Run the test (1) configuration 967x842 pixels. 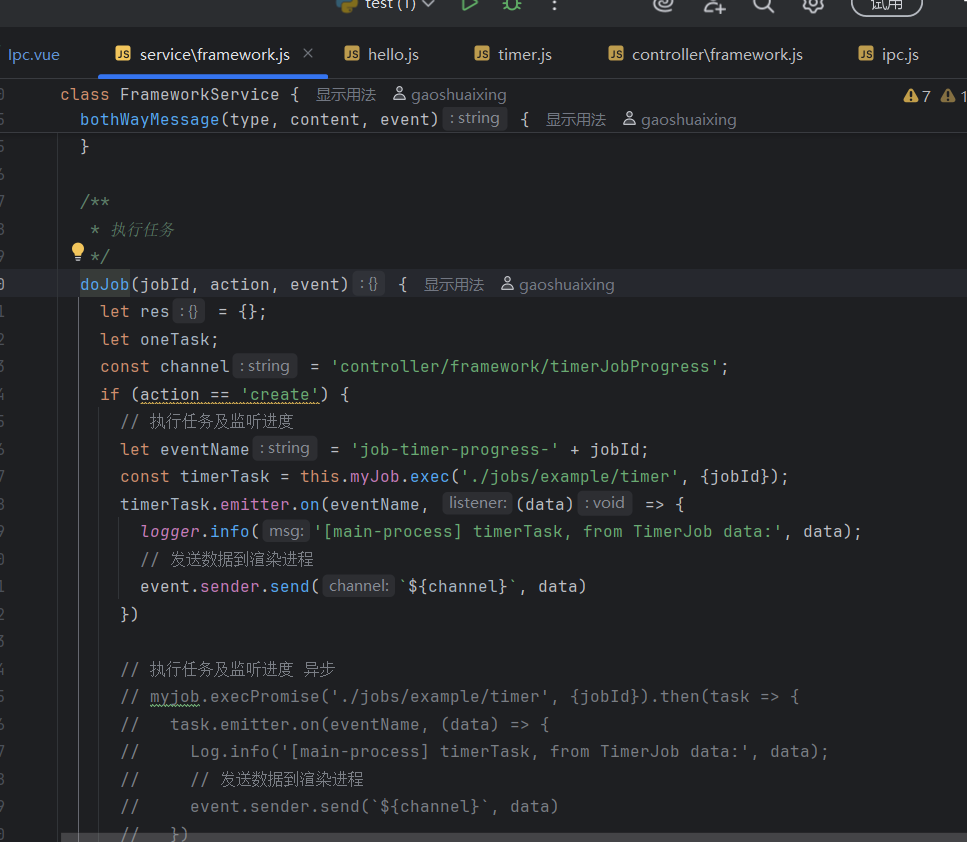coord(469,5)
